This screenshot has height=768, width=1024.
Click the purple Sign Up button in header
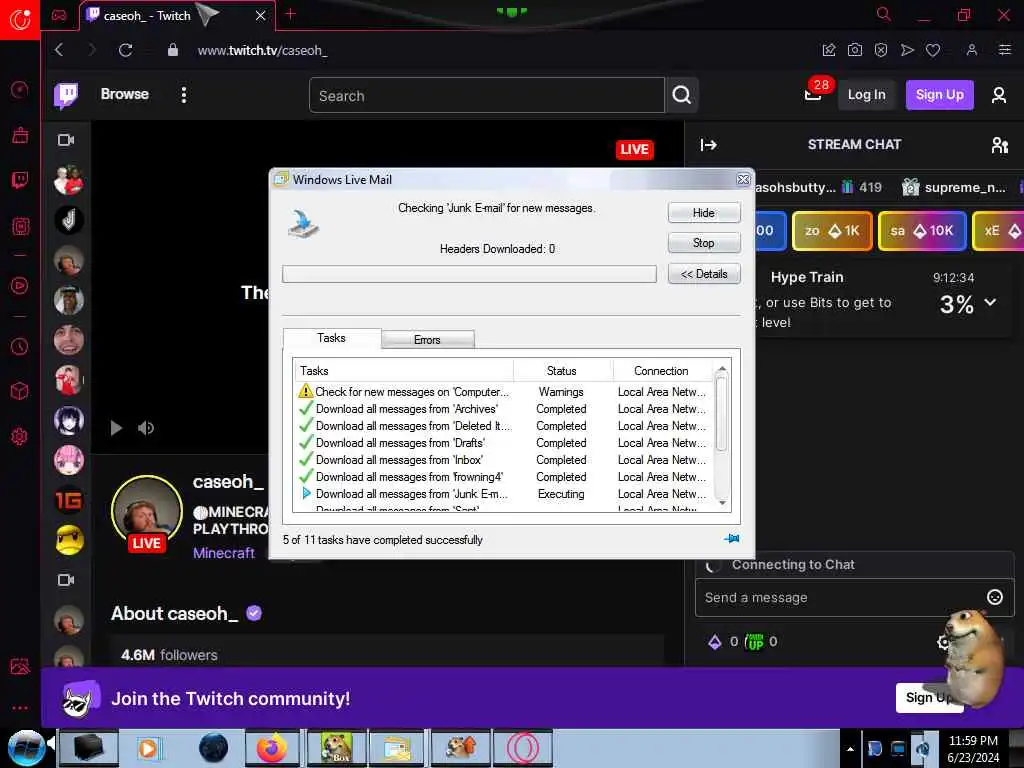tap(940, 95)
